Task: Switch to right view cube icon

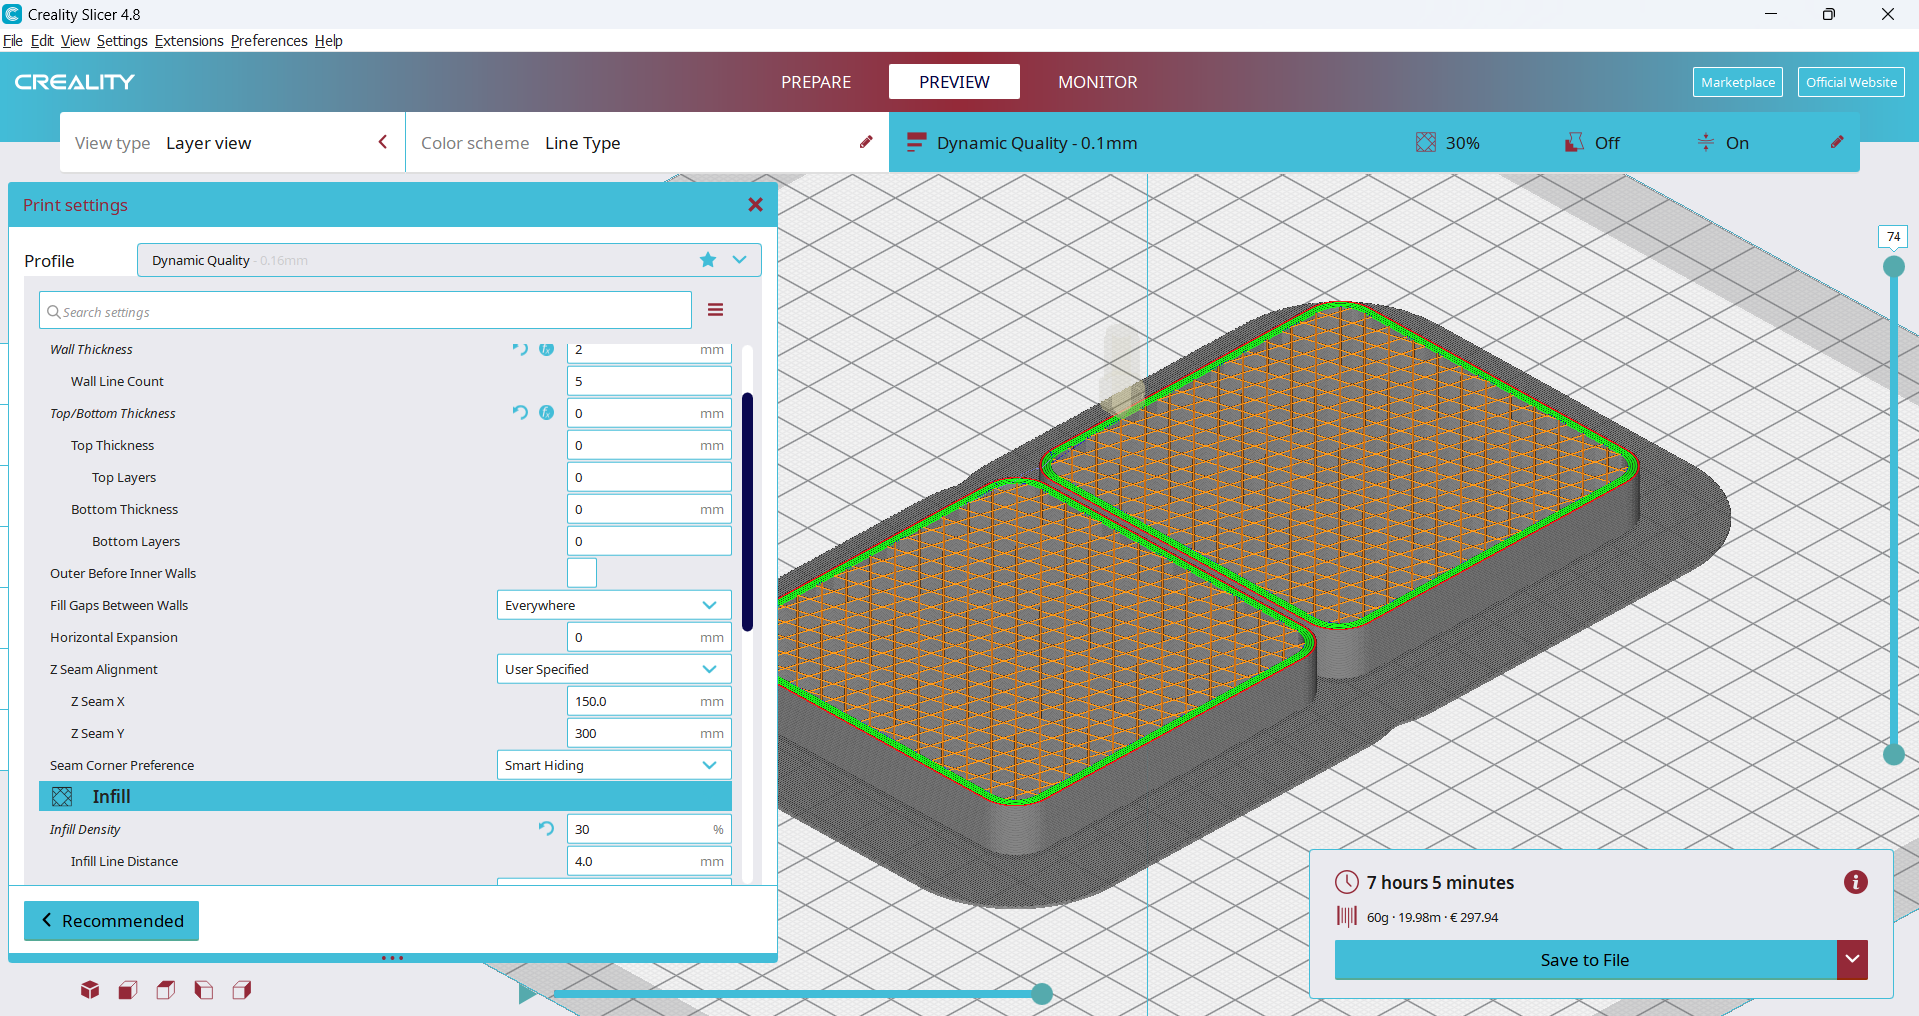Action: (x=242, y=990)
